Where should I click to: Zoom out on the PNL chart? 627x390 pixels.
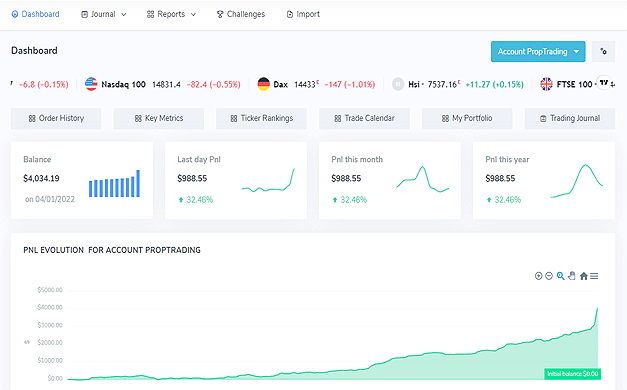[549, 276]
